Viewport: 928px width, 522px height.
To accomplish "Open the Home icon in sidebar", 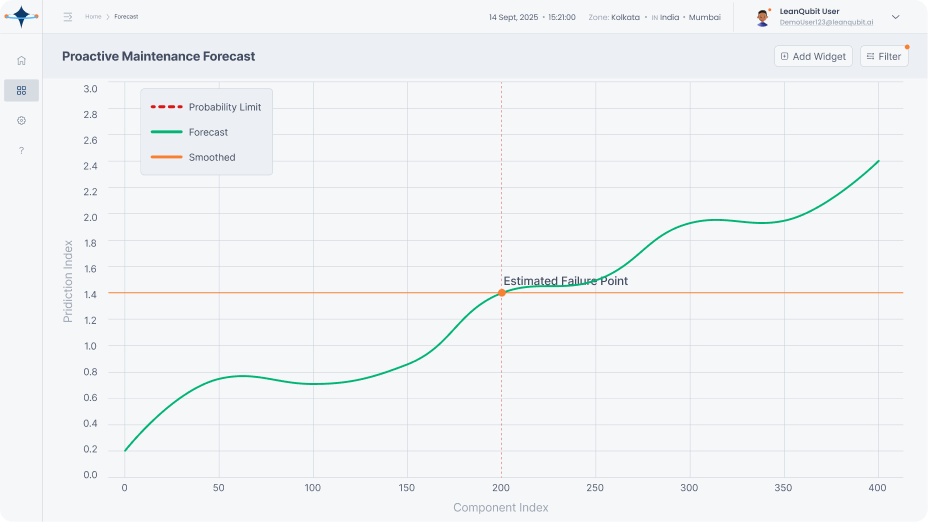I will pos(21,60).
